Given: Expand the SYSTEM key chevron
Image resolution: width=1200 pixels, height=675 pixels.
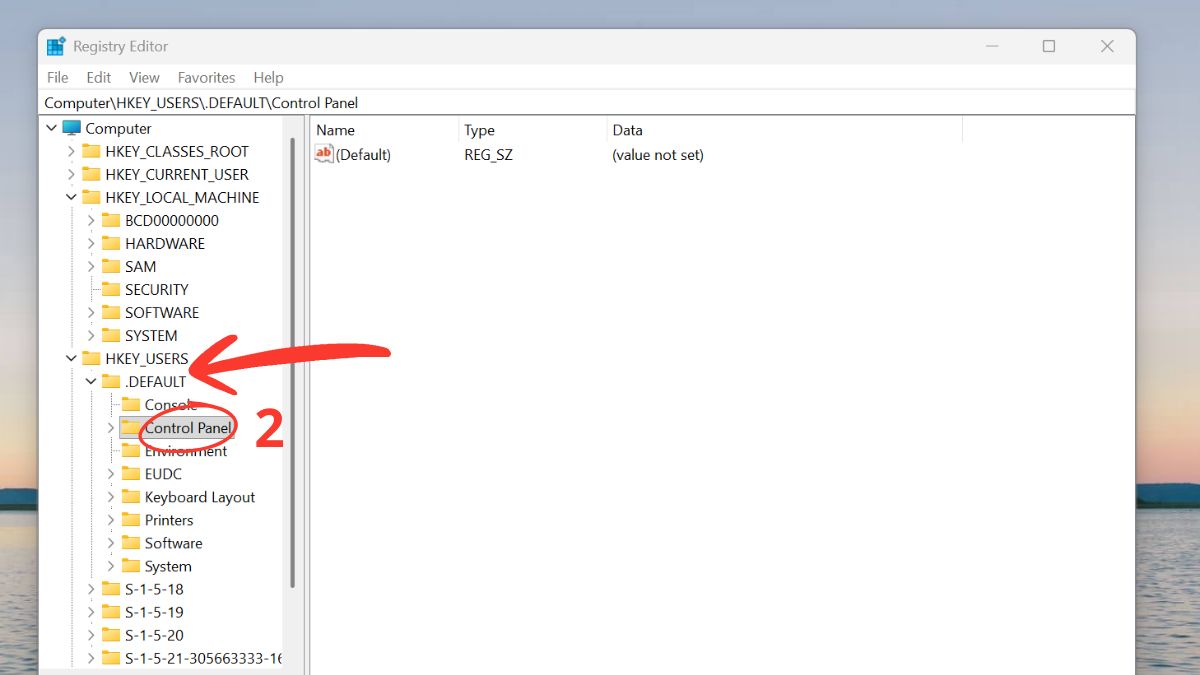Looking at the screenshot, I should point(91,335).
